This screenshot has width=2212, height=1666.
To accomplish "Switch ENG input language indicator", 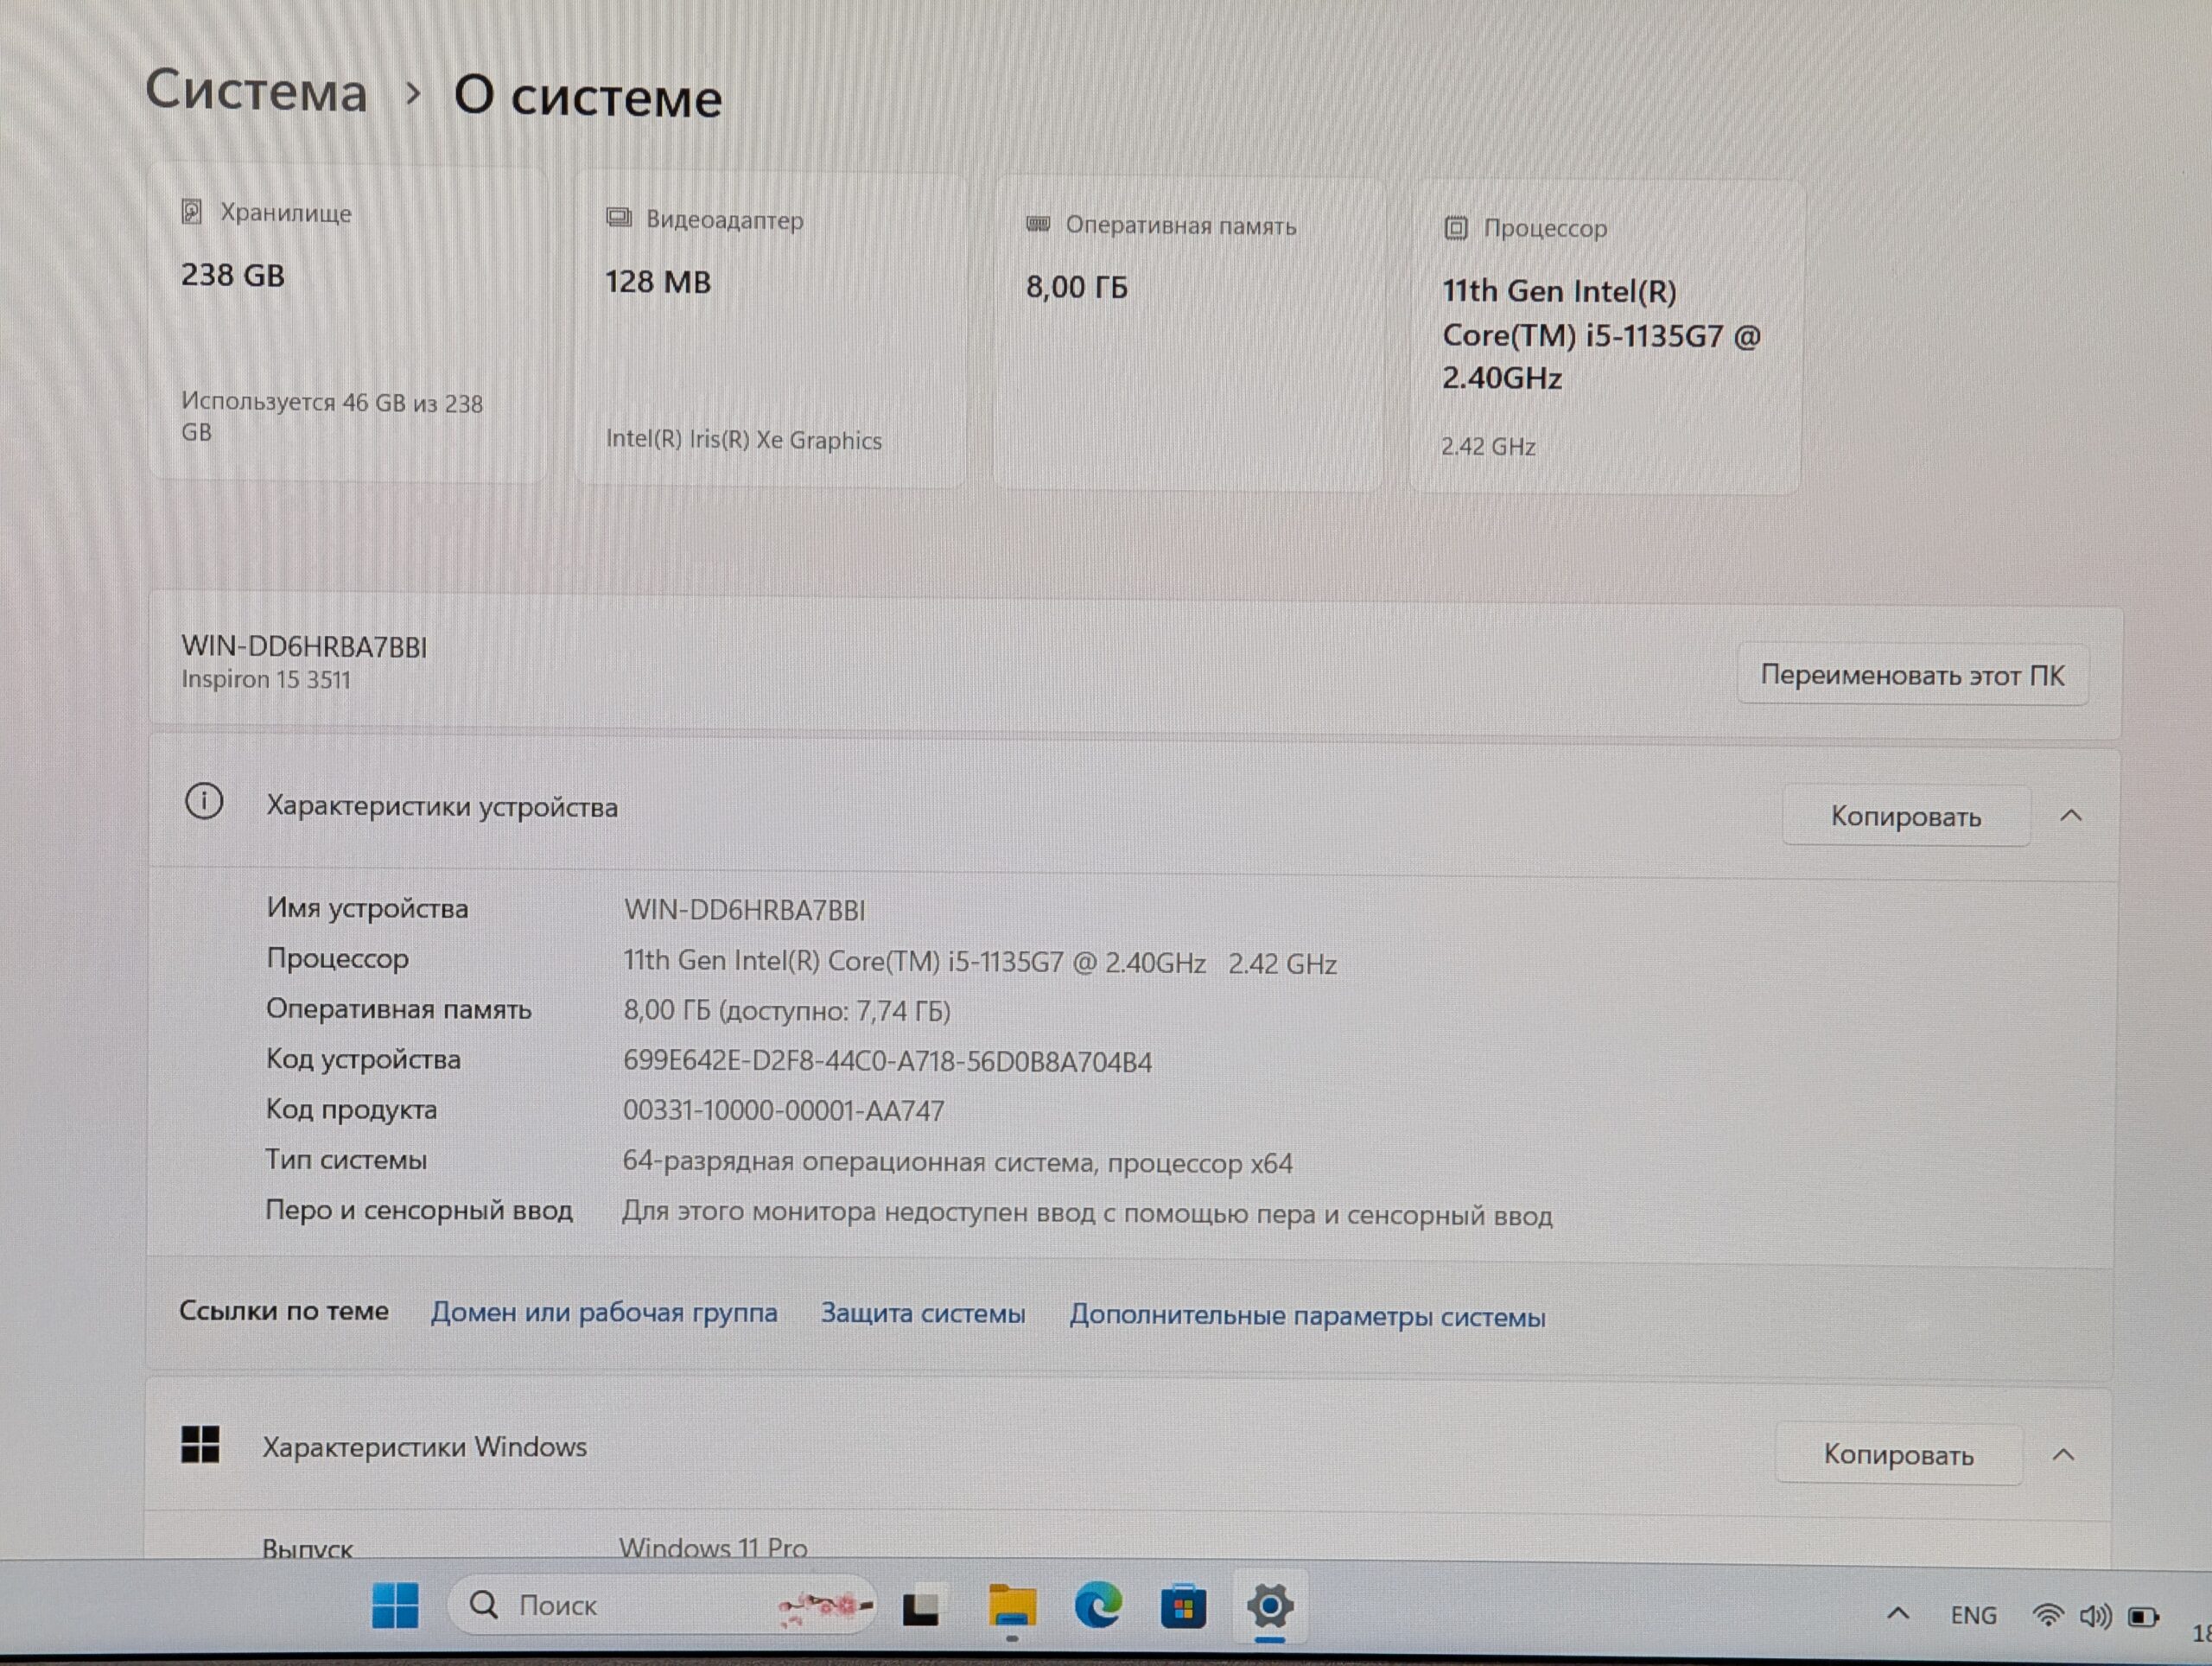I will coord(1973,1615).
